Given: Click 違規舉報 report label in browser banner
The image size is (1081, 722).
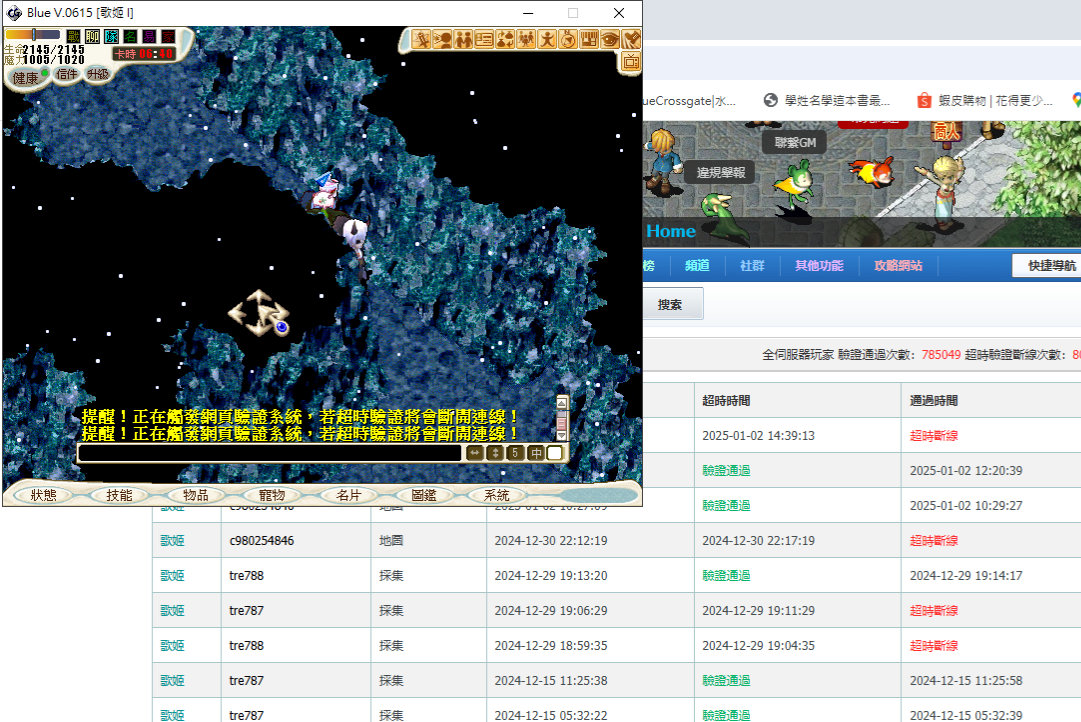Looking at the screenshot, I should (720, 172).
